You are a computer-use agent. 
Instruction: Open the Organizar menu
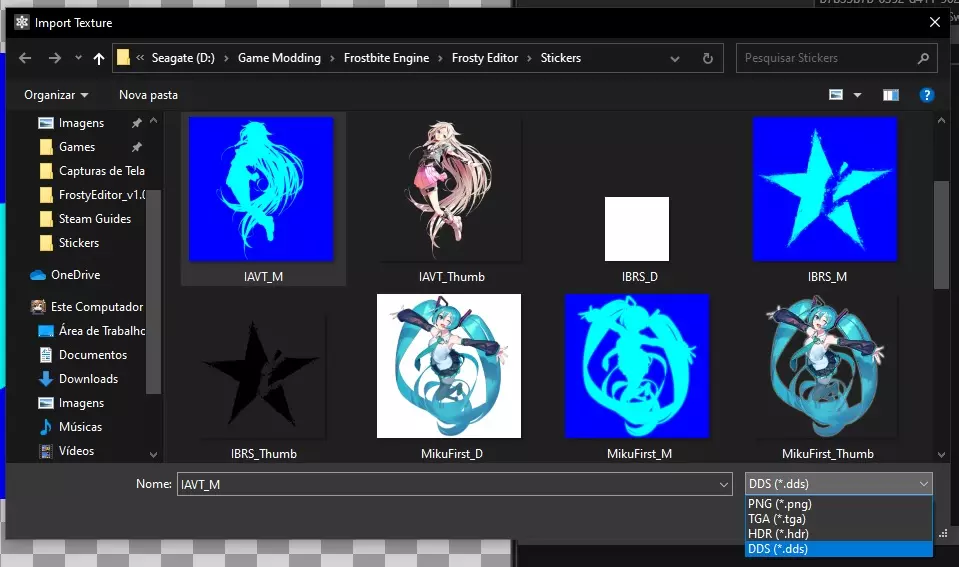[56, 95]
